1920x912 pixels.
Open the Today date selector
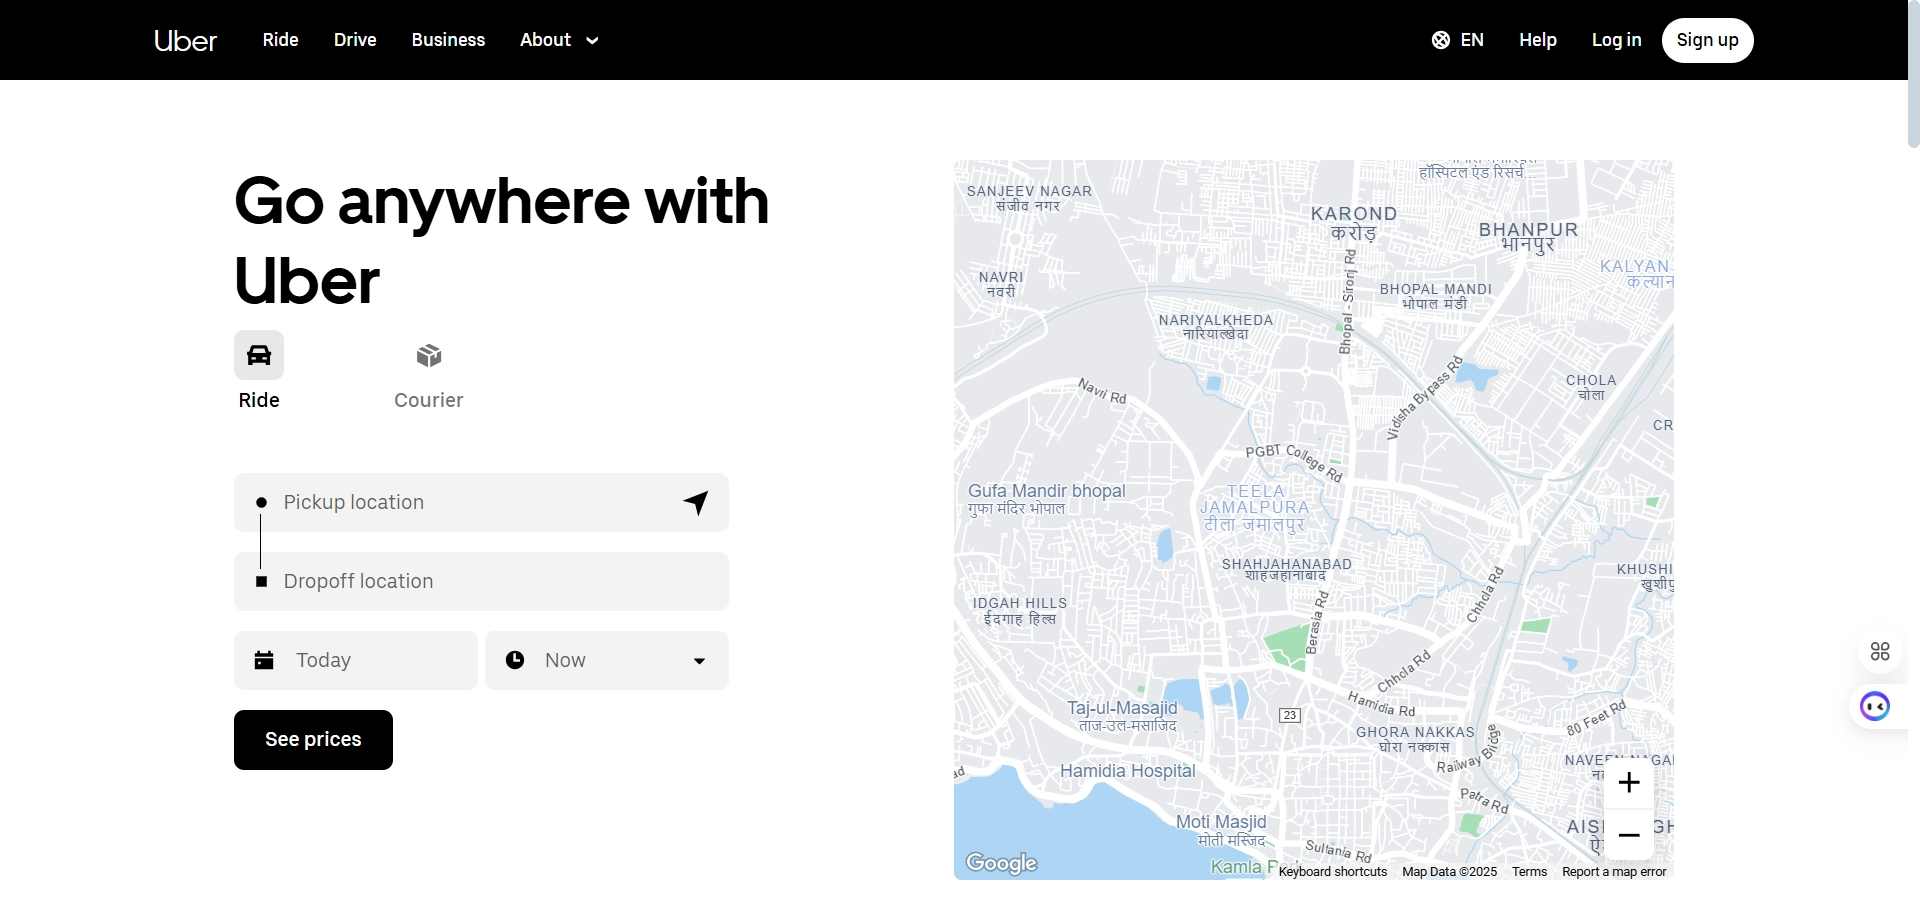tap(355, 660)
